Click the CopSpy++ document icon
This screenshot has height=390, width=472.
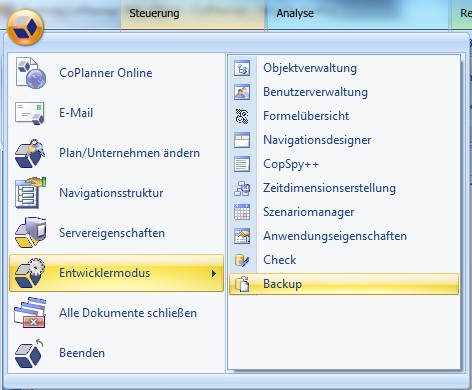242,164
